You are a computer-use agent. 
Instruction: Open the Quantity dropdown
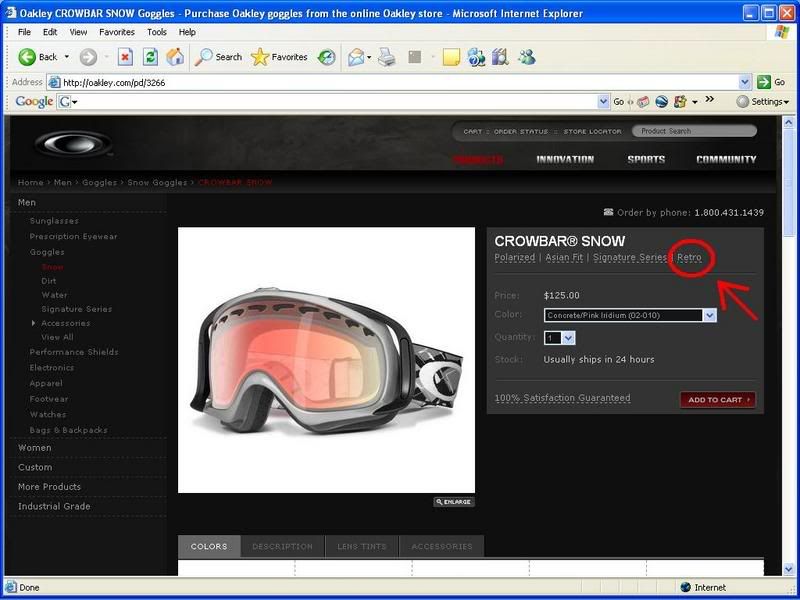569,338
